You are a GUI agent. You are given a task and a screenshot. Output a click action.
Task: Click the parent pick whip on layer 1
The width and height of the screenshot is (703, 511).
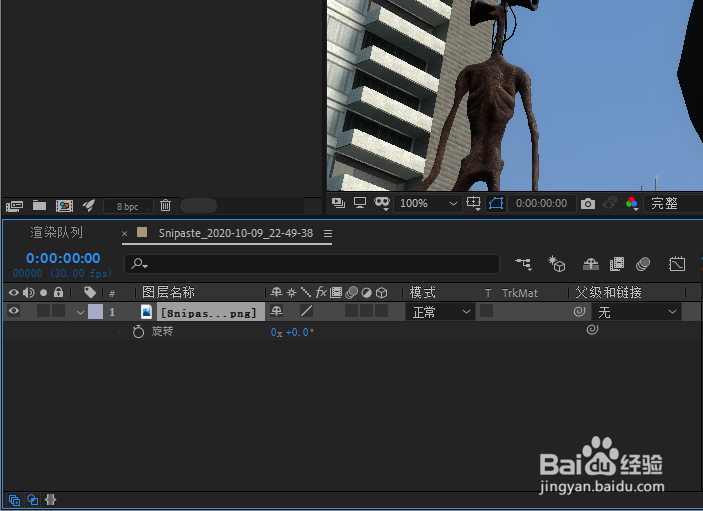[x=579, y=311]
